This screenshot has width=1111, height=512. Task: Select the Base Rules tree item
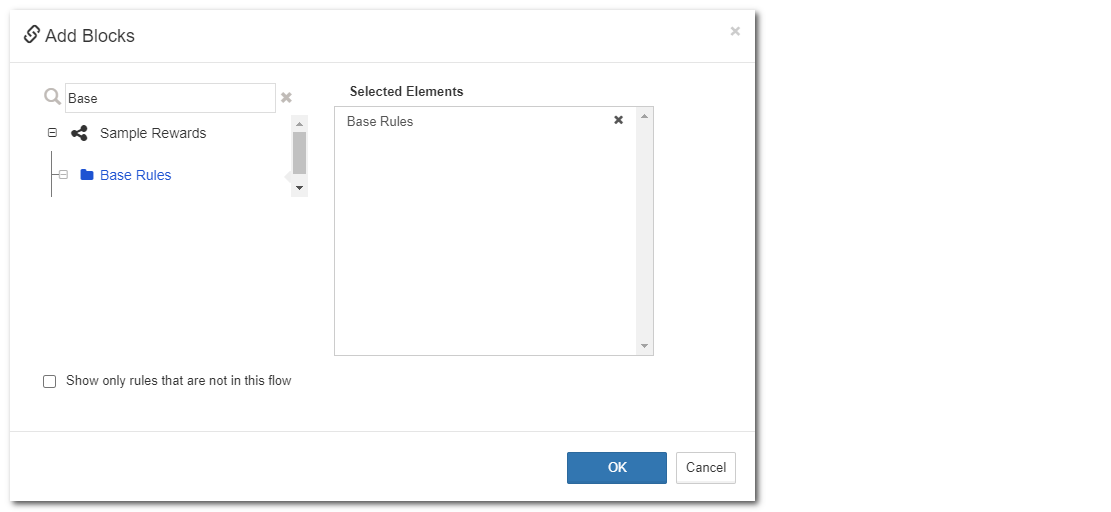[136, 175]
